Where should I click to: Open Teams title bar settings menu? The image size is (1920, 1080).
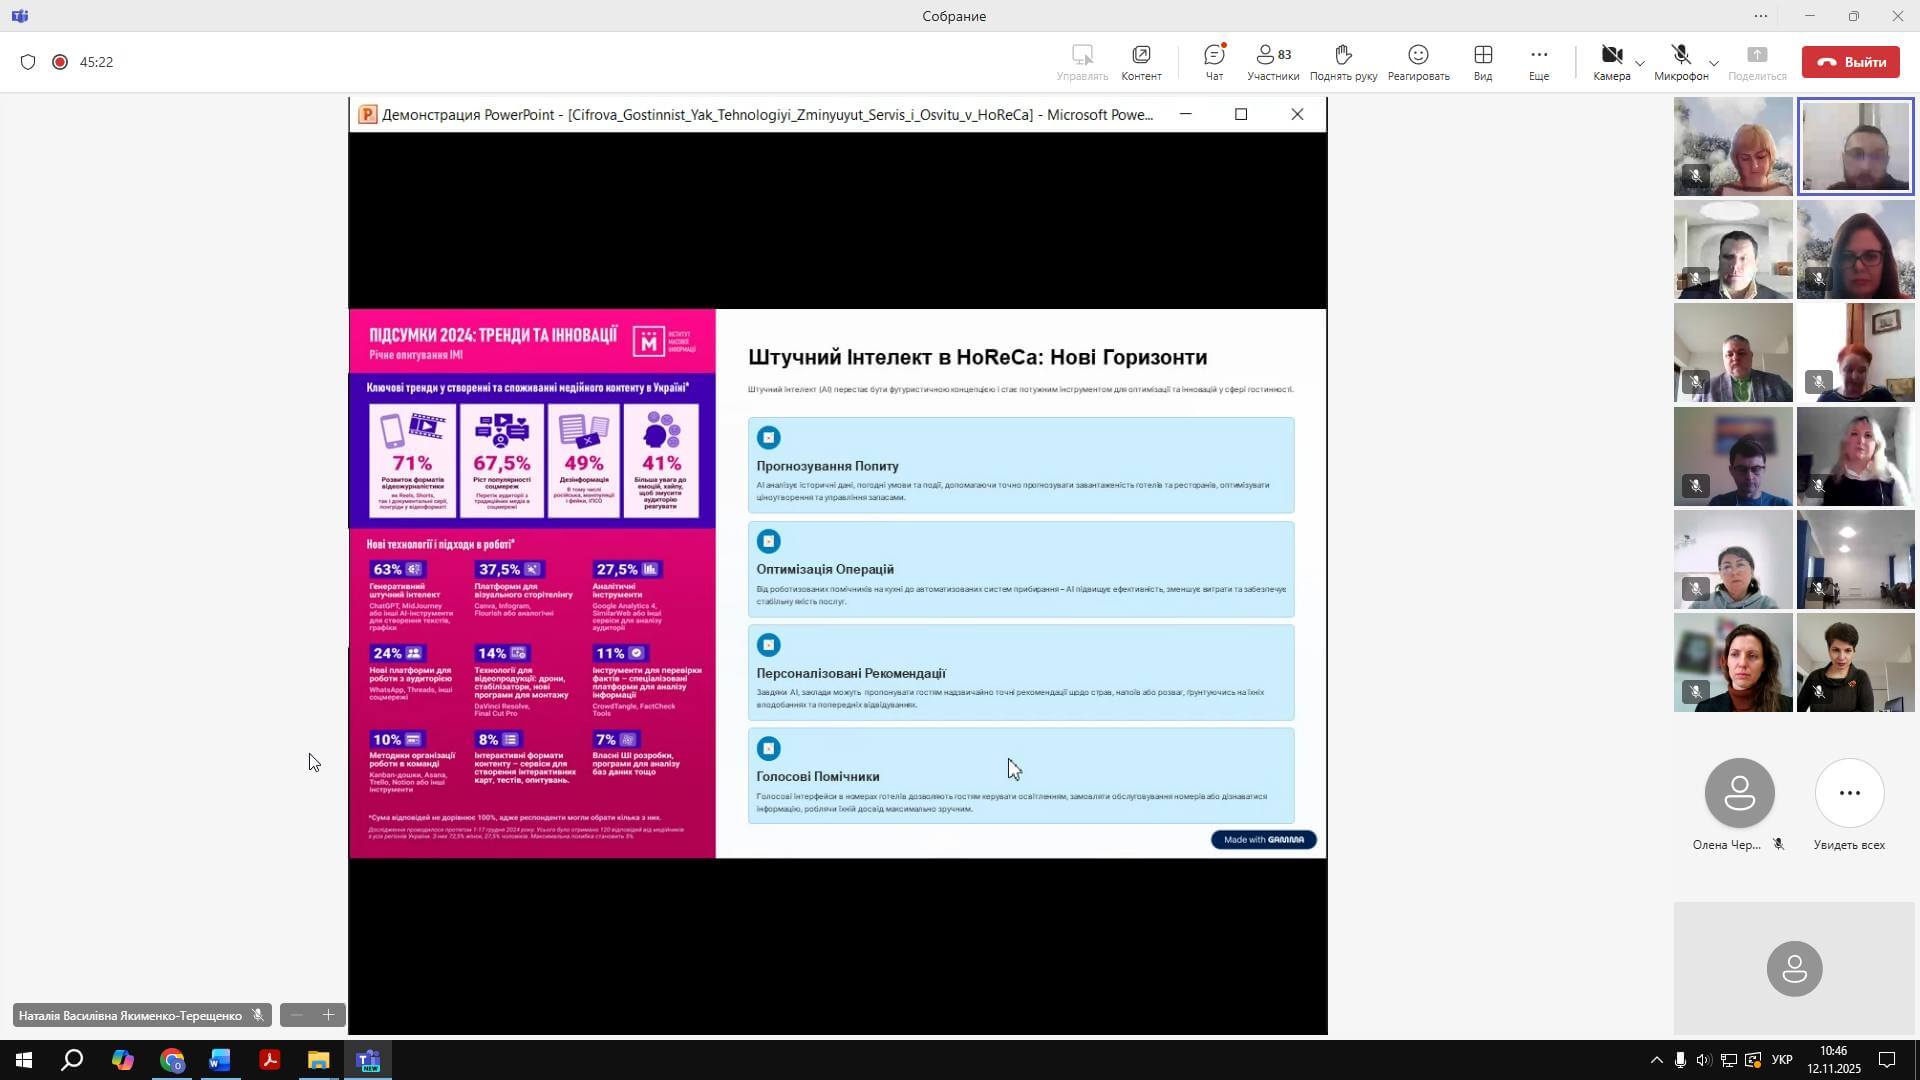1760,16
